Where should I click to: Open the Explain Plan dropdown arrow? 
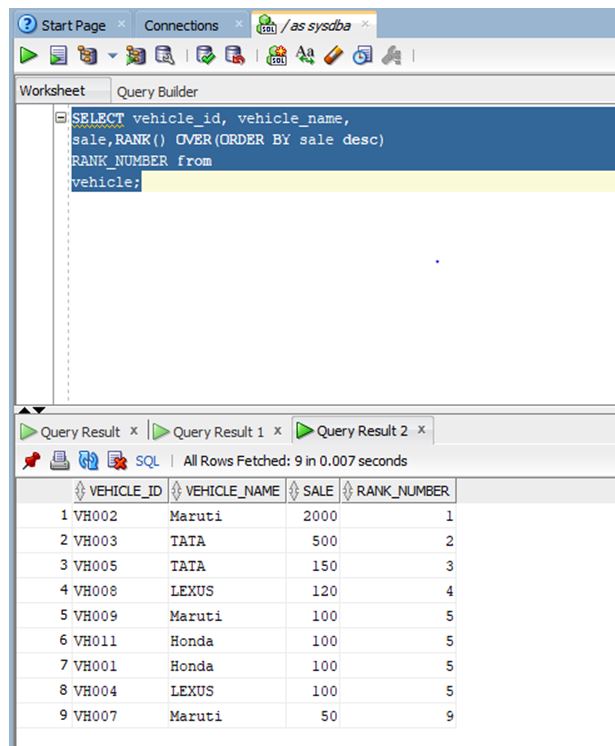click(x=112, y=56)
